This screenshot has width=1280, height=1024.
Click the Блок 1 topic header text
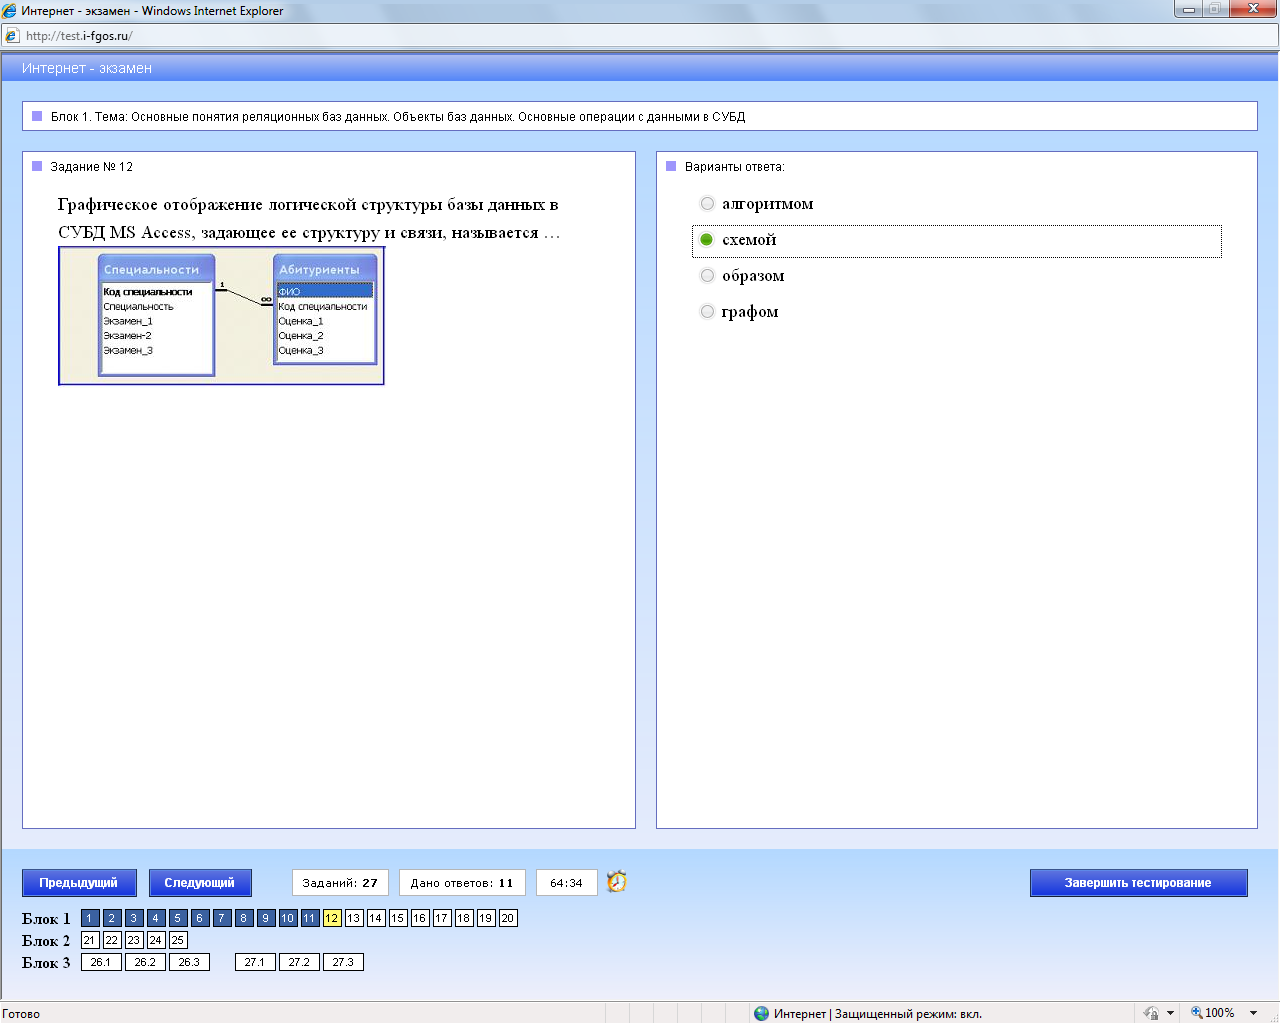[398, 117]
